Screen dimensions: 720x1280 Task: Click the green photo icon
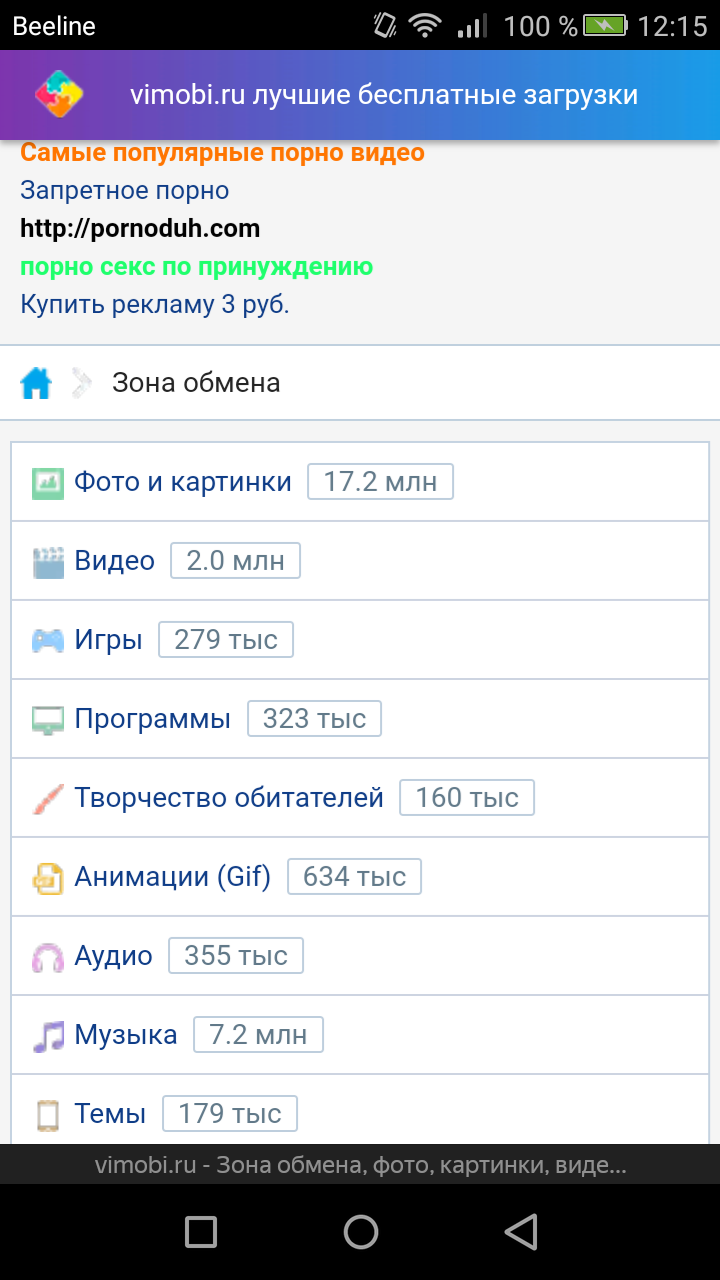(47, 483)
